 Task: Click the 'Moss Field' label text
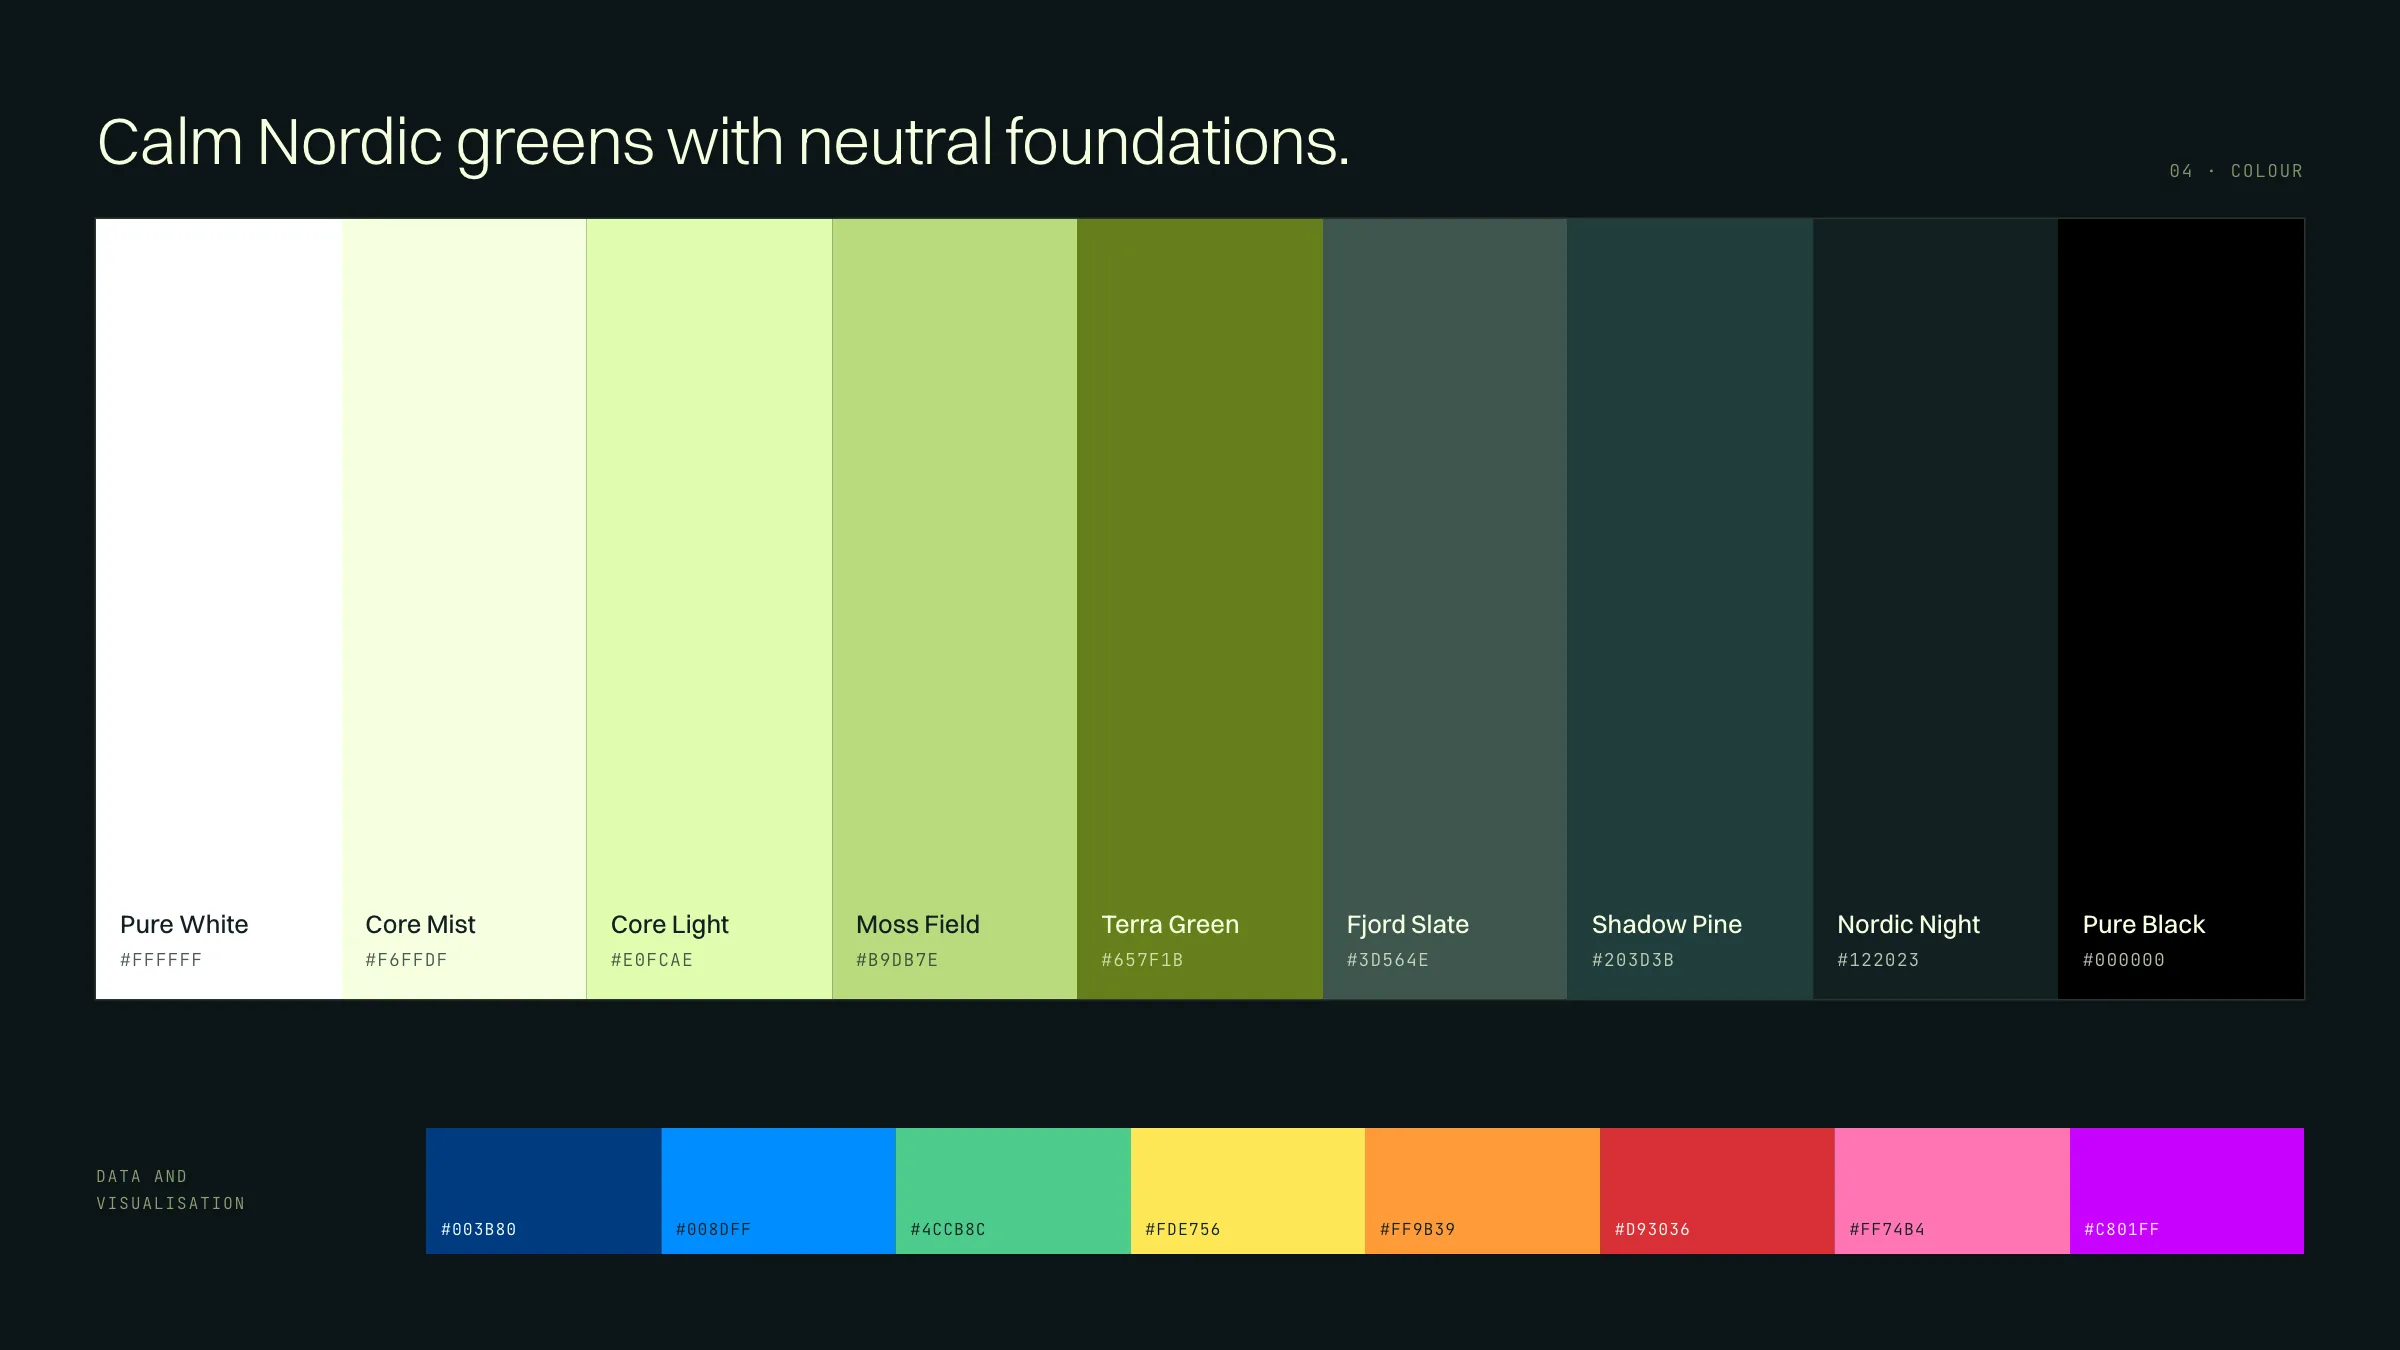918,925
